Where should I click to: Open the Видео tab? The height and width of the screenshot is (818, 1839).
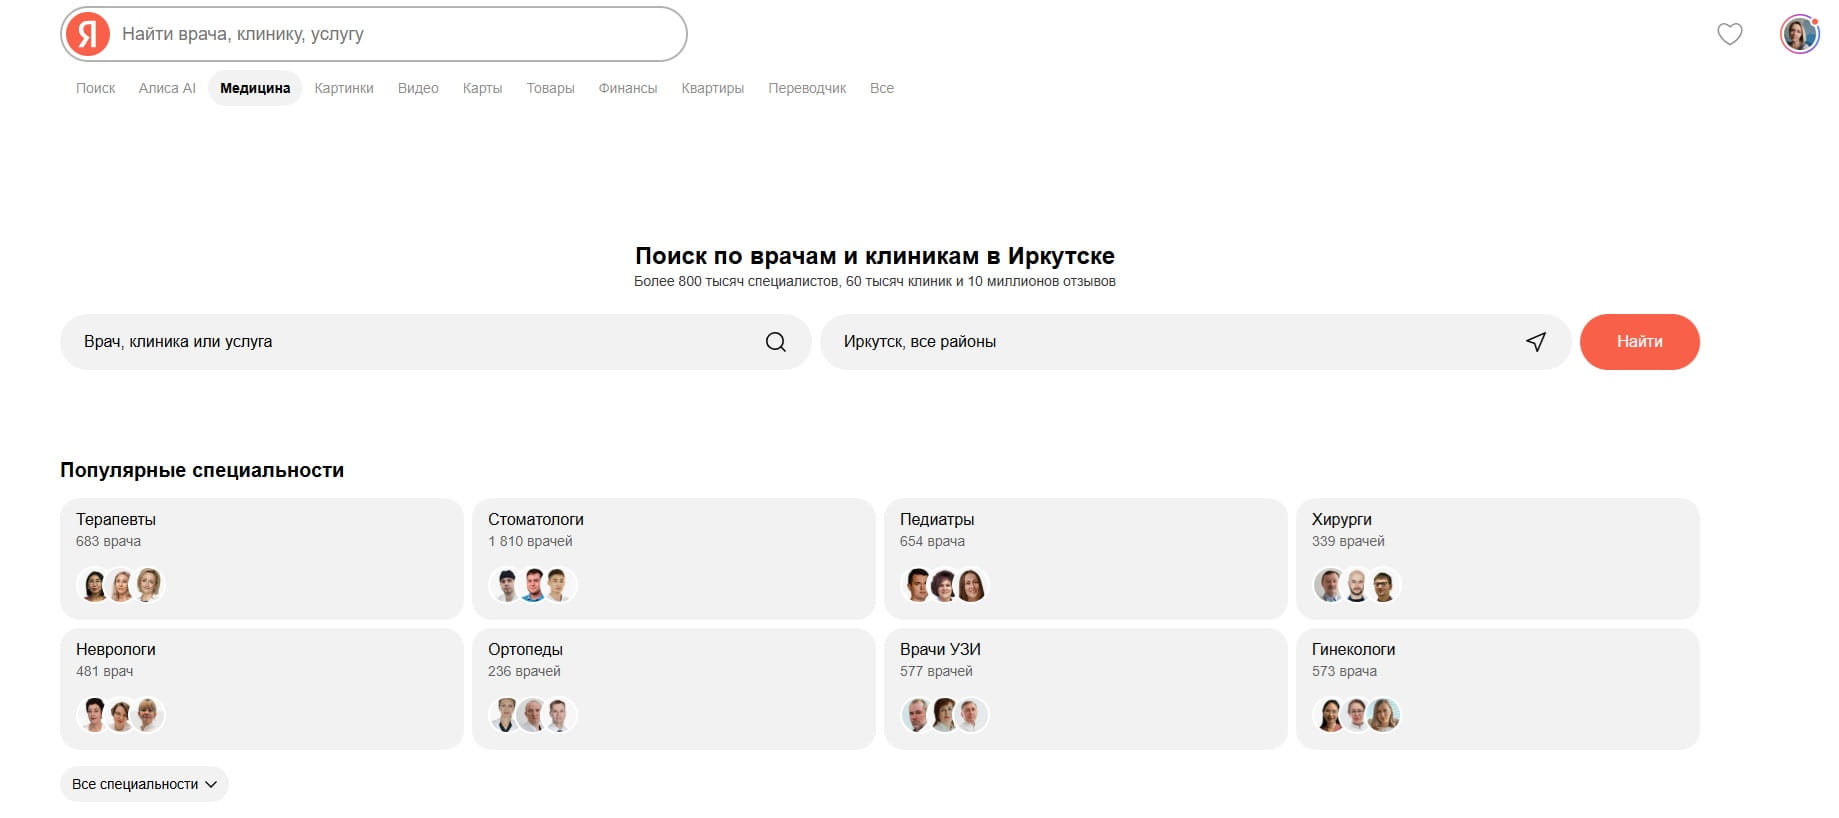[418, 88]
